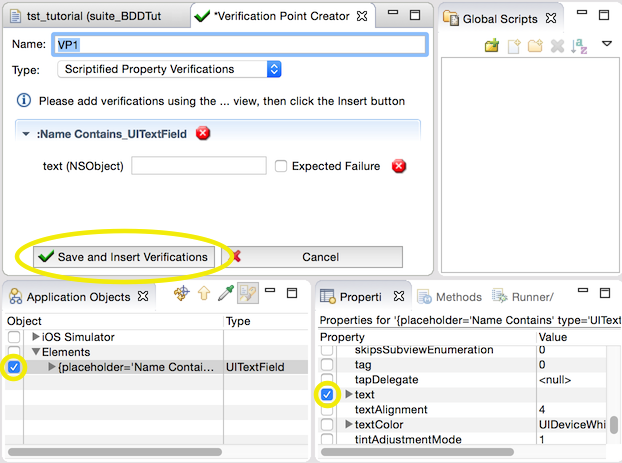Check the tapDelegate property checkbox
622x463 pixels.
327,379
